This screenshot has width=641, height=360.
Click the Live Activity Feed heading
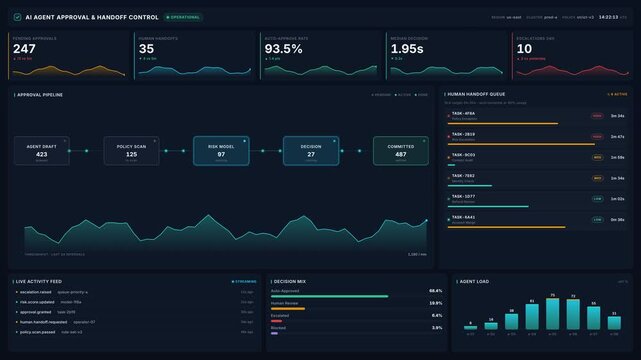tap(38, 282)
